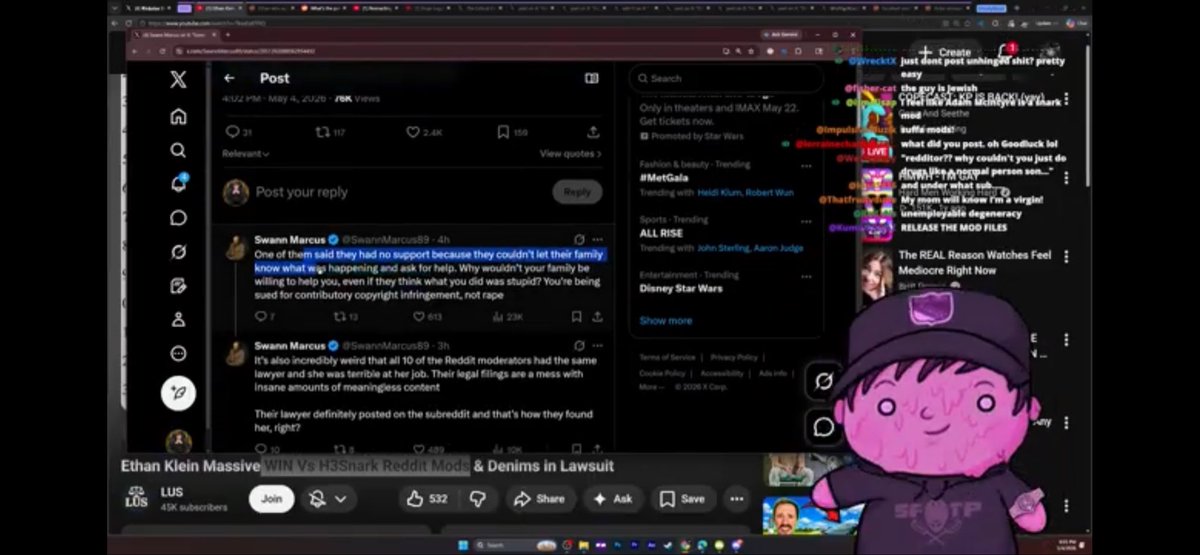Like the YouTube video with 532 likes
This screenshot has height=555, width=1200.
[x=425, y=498]
